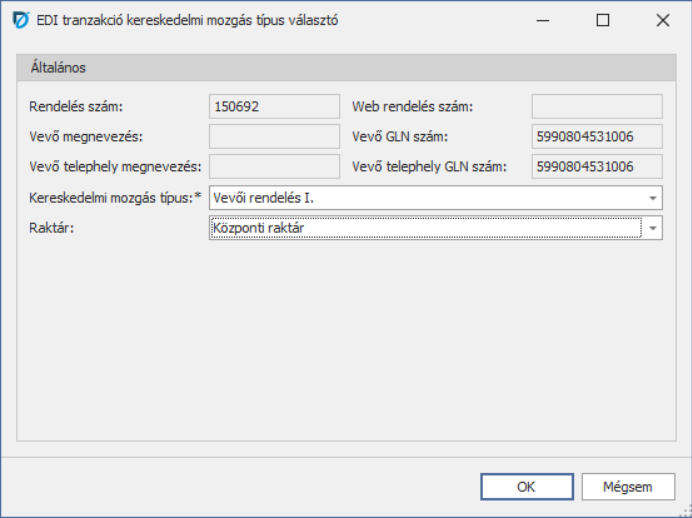Click the Vevő telephely GLN szám field

(596, 166)
